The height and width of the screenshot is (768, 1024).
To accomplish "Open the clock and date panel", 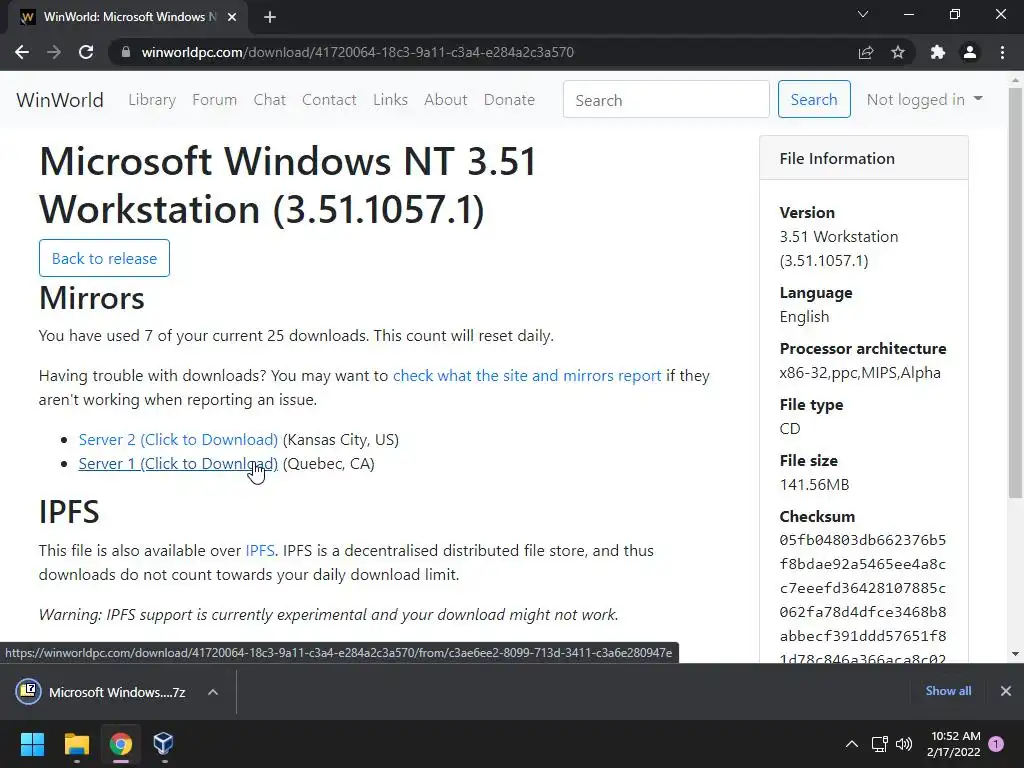I will [x=954, y=744].
